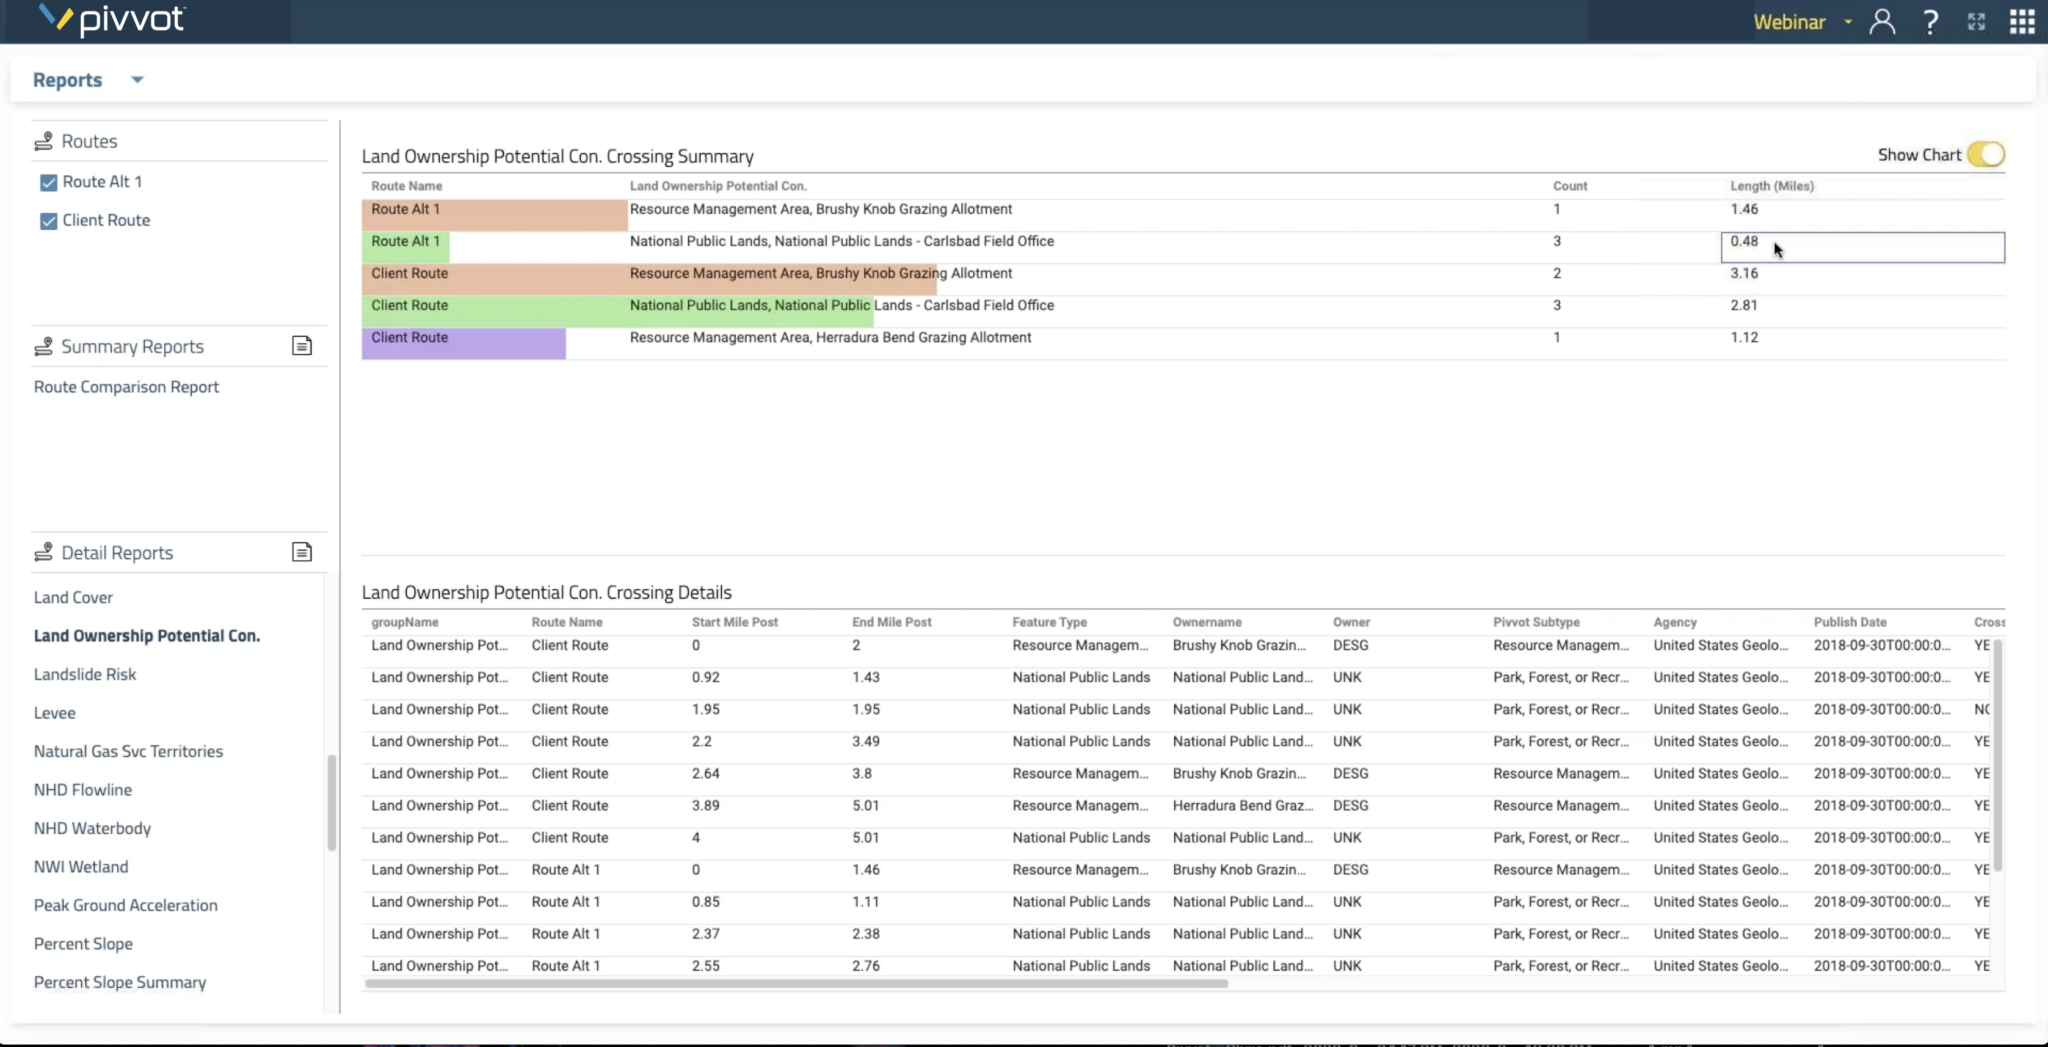Uncheck the Client Route checkbox
Image resolution: width=2048 pixels, height=1047 pixels.
click(x=48, y=221)
